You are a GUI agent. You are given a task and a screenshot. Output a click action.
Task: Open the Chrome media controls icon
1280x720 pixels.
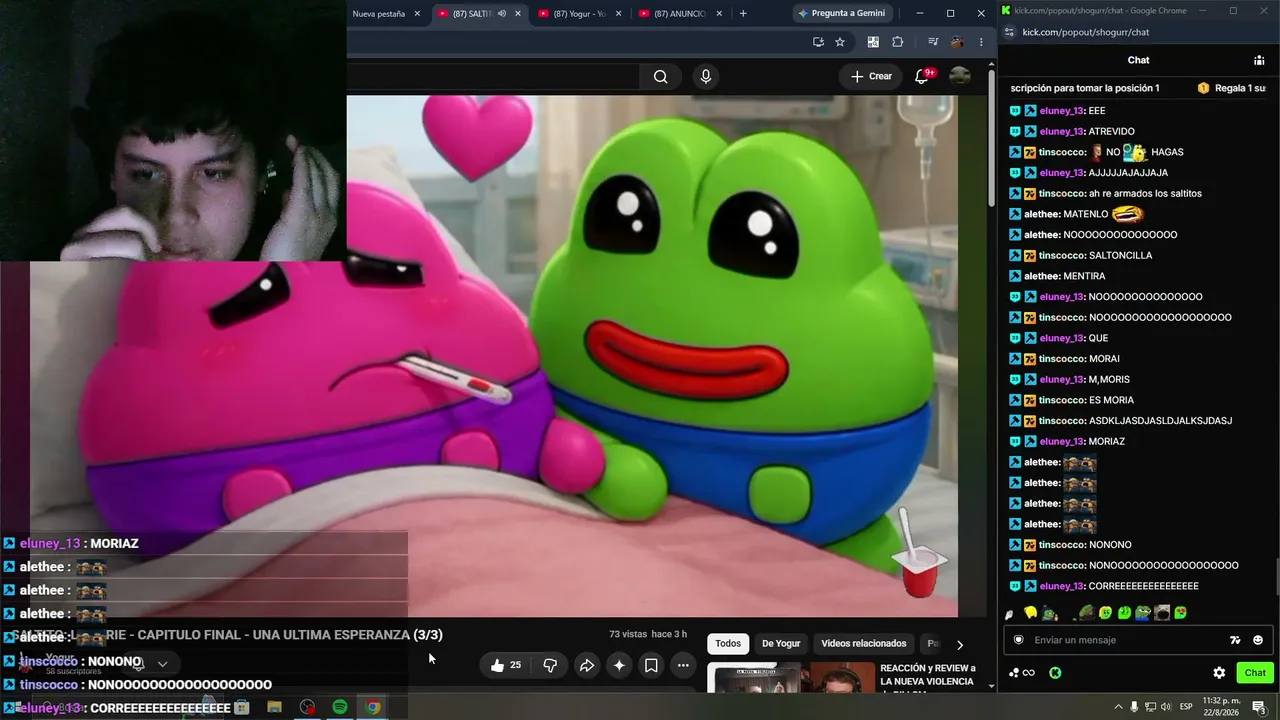coord(932,42)
